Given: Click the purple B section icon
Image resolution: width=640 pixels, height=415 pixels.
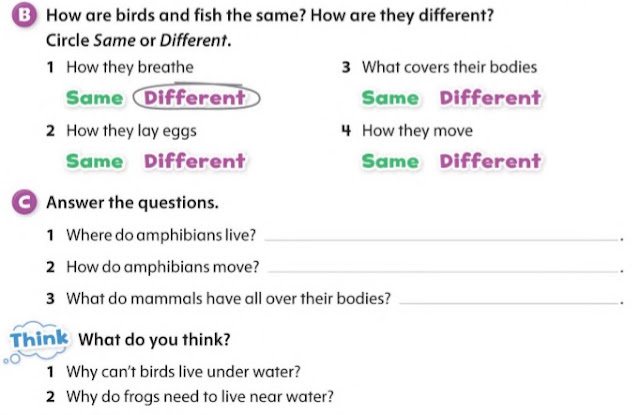Looking at the screenshot, I should (x=24, y=15).
